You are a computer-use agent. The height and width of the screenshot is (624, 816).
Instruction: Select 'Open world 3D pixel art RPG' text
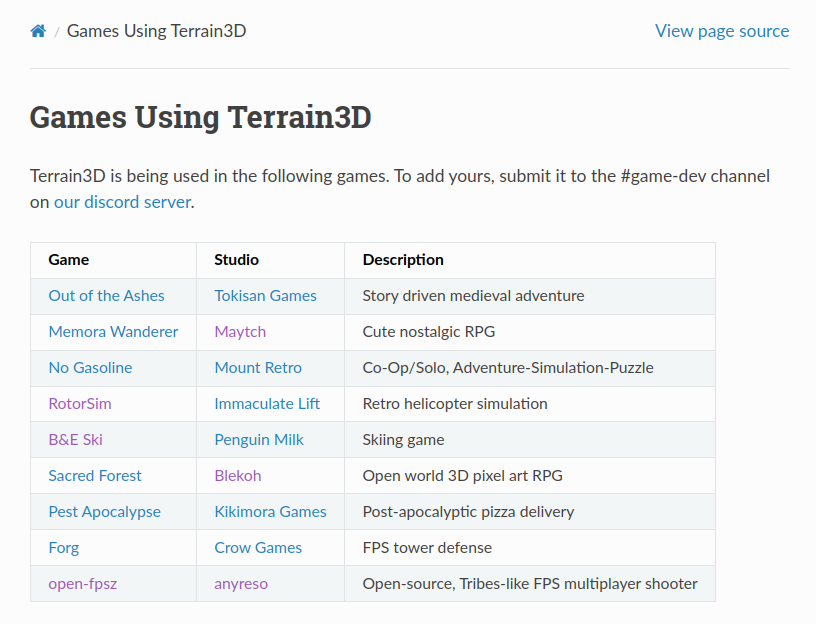pos(462,476)
